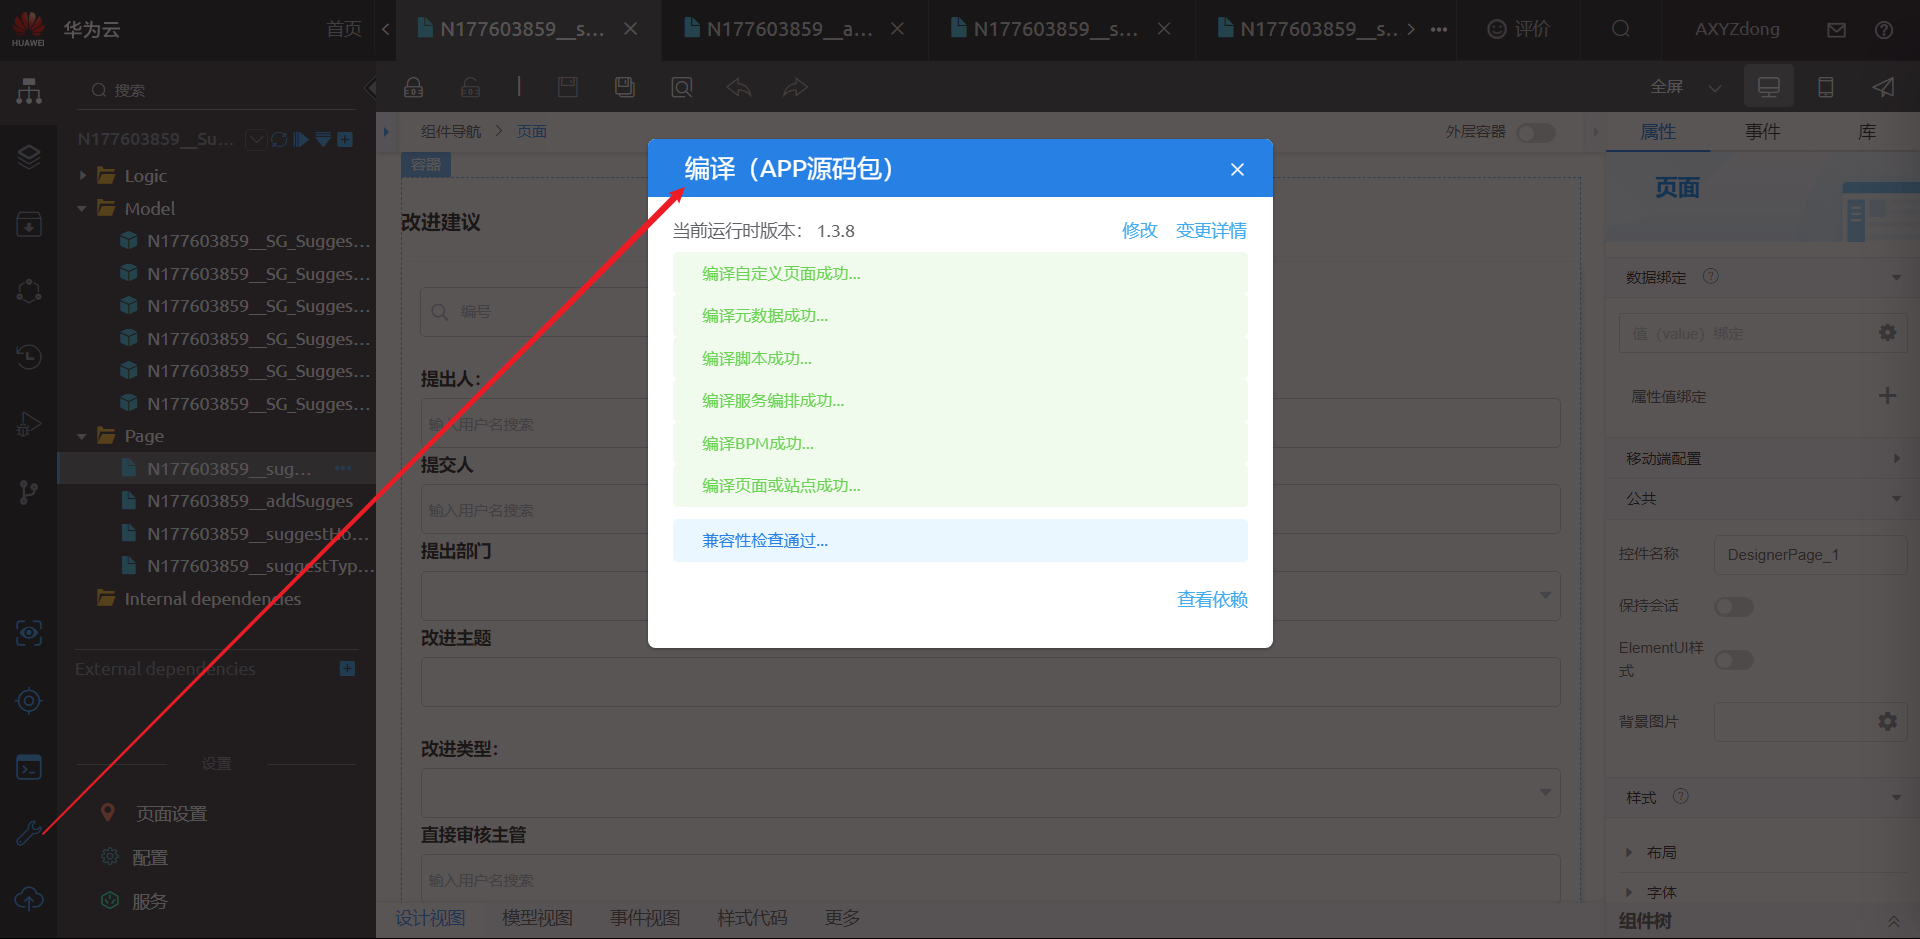Open the 服务 settings entry

point(150,902)
